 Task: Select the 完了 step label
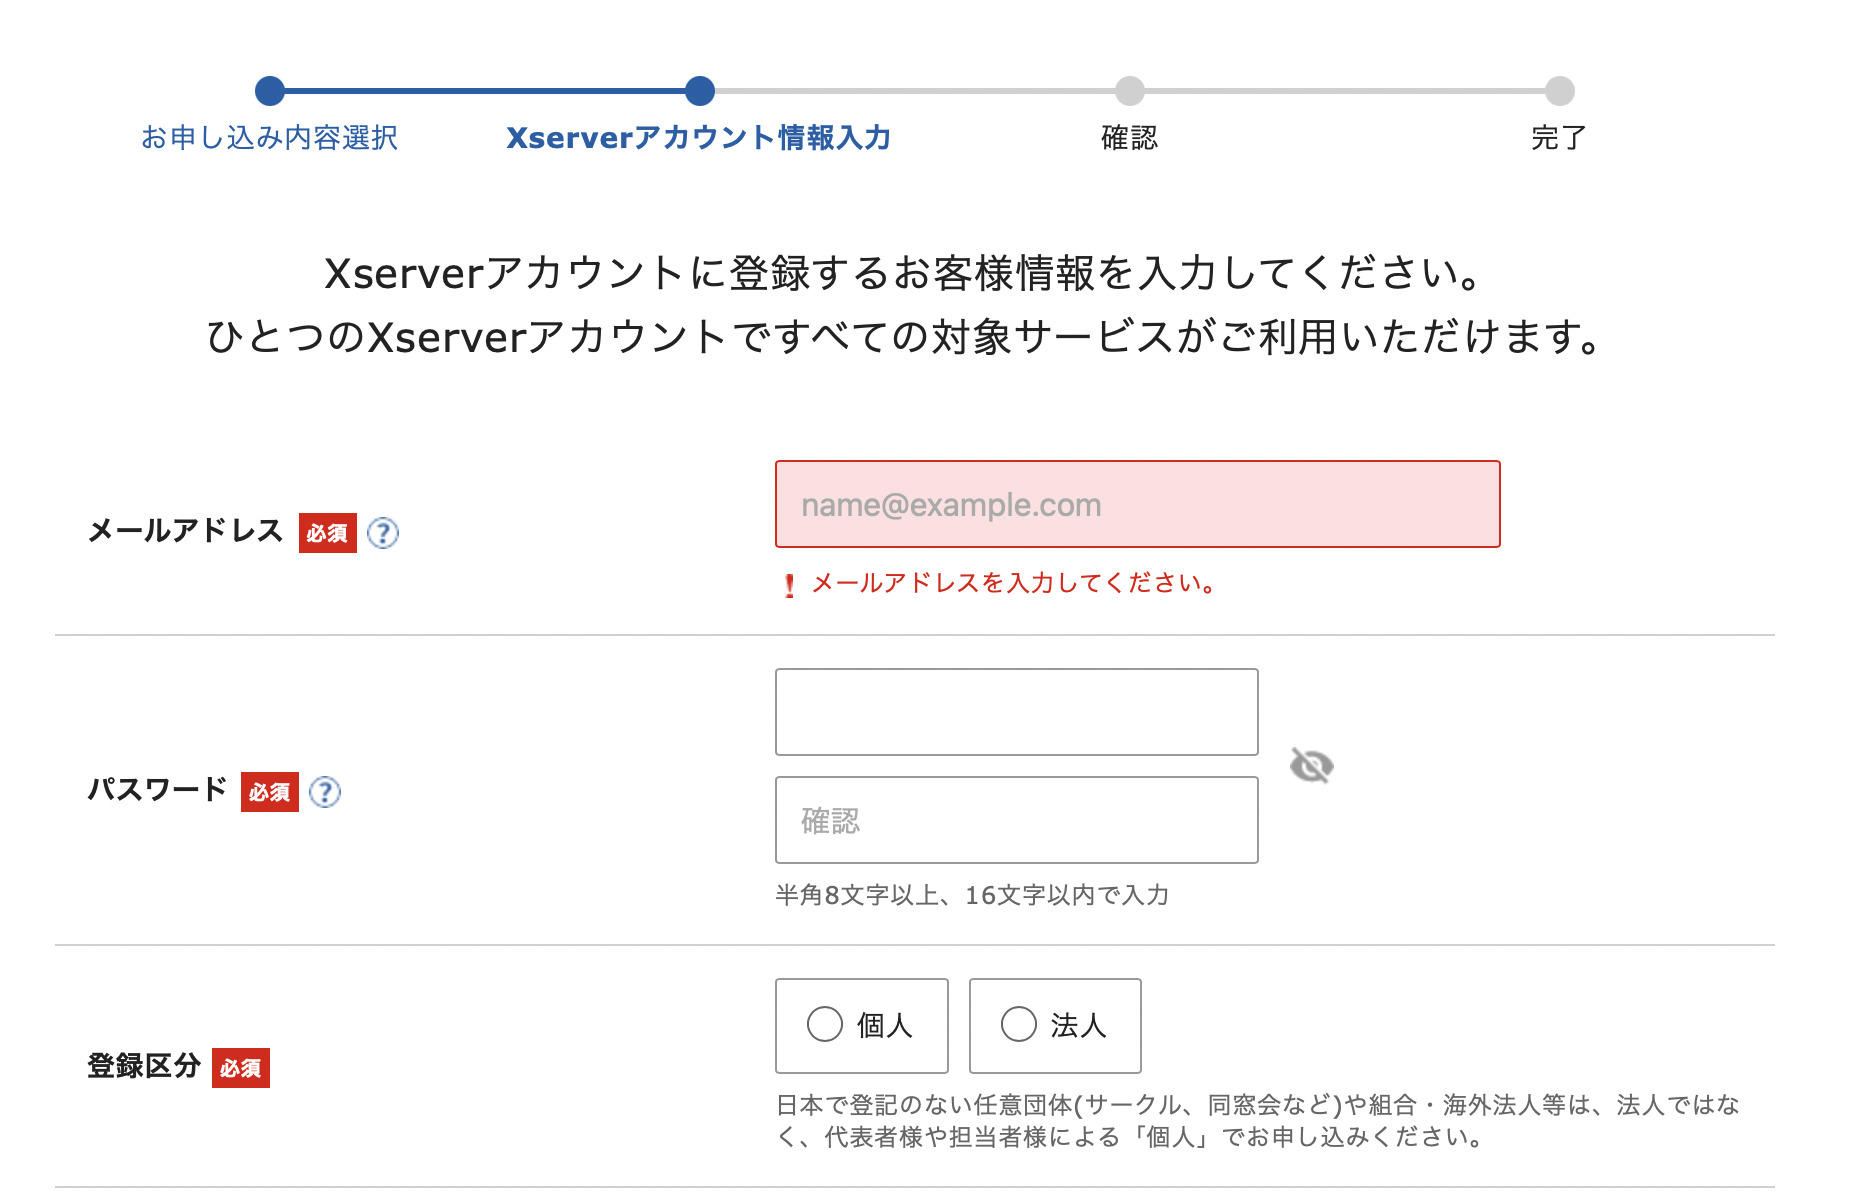coord(1559,138)
